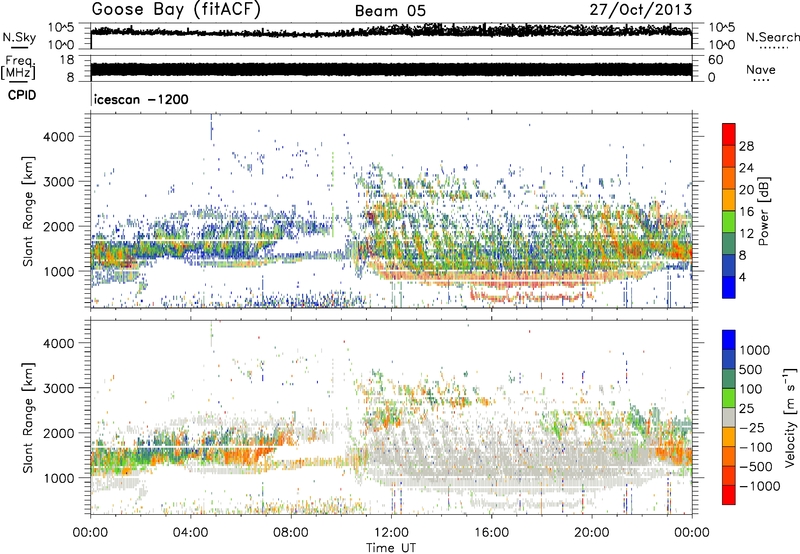
Task: Click the "Power [dB]" colorbar title
Action: pos(763,211)
